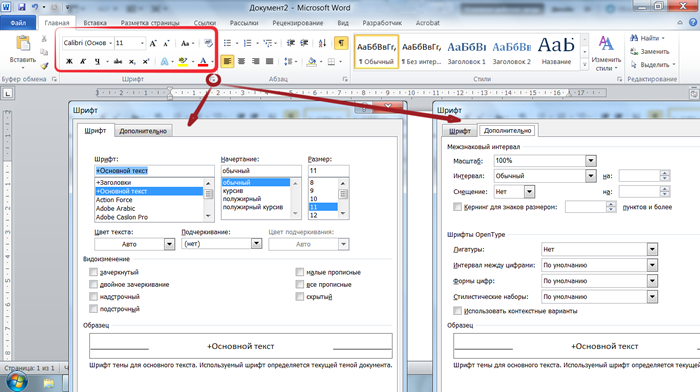Toggle italic formatting in ribbon
700x392 pixels.
click(83, 61)
